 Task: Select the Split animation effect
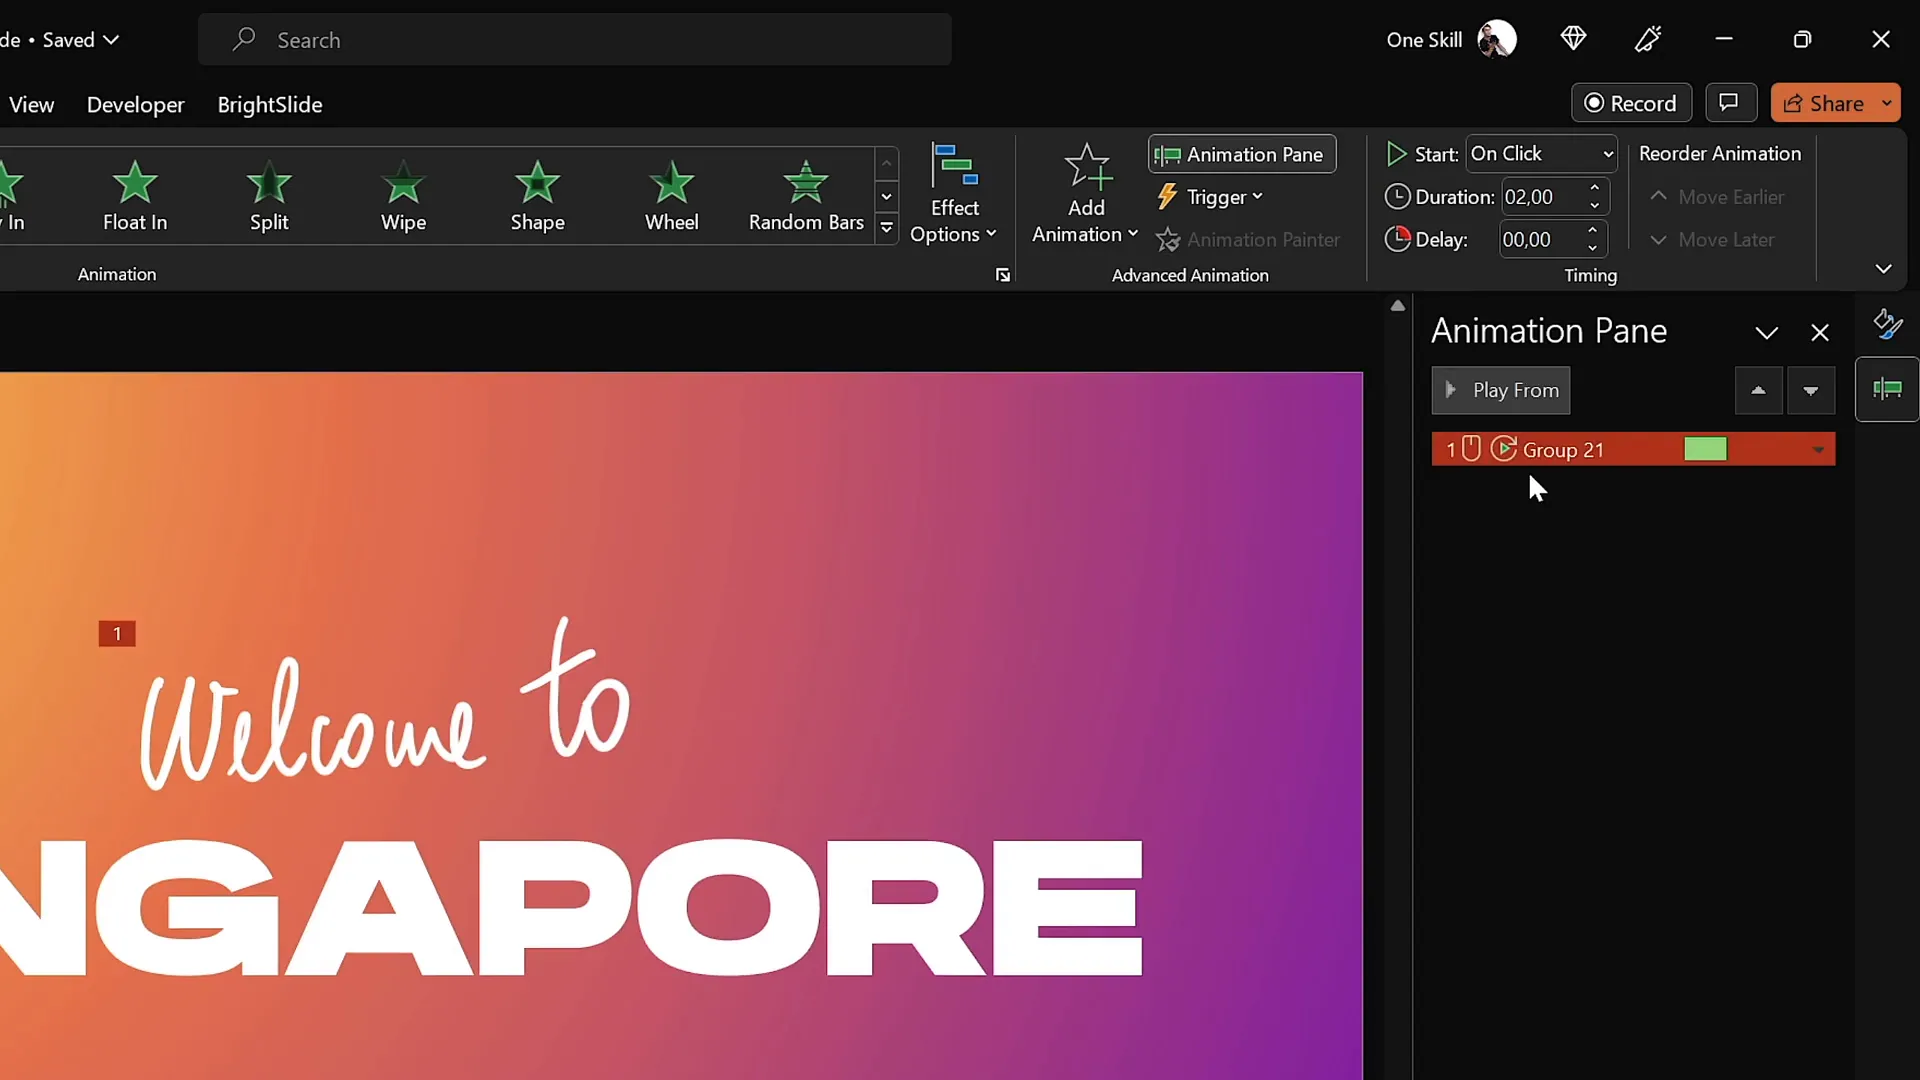[x=268, y=195]
